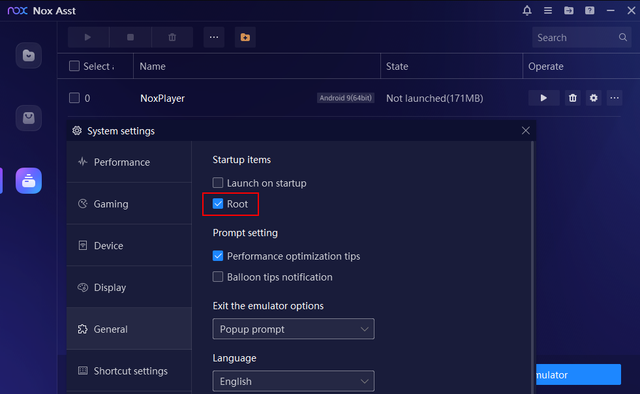Open the toolbar more options ellipsis

214,37
